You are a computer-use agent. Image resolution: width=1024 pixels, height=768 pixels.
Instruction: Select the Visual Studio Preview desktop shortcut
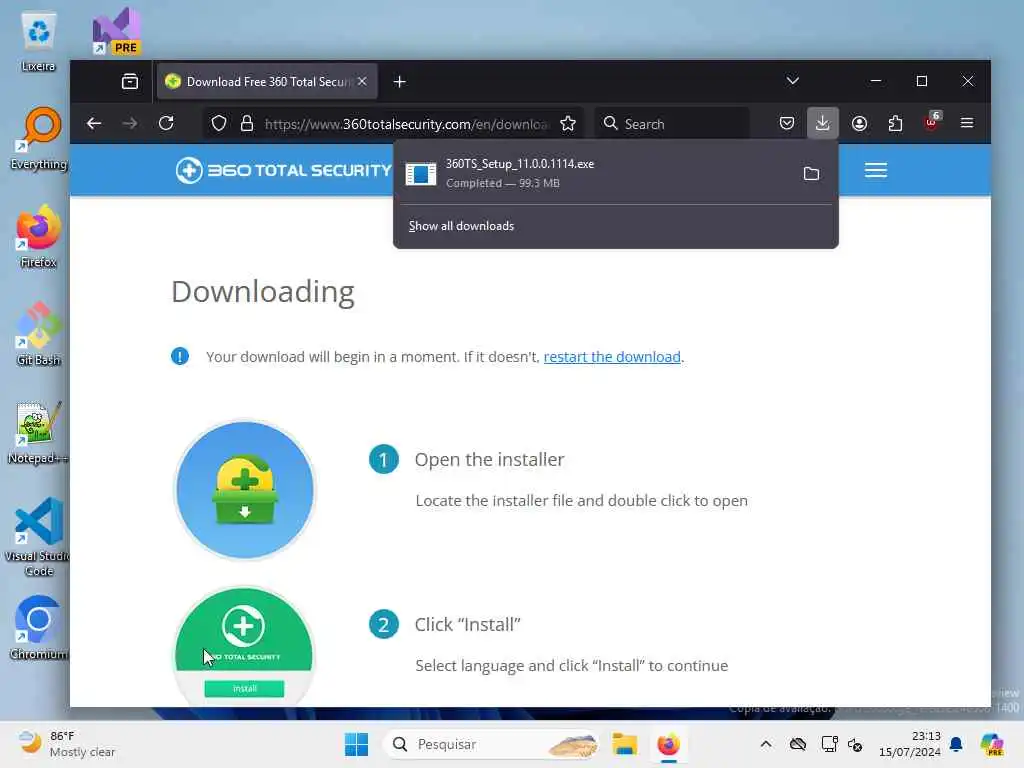pos(116,31)
